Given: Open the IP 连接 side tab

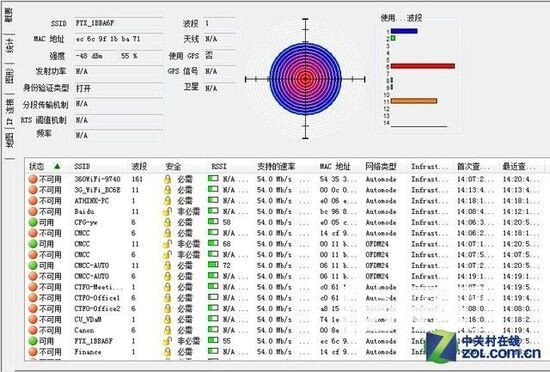Looking at the screenshot, I should click(x=10, y=111).
